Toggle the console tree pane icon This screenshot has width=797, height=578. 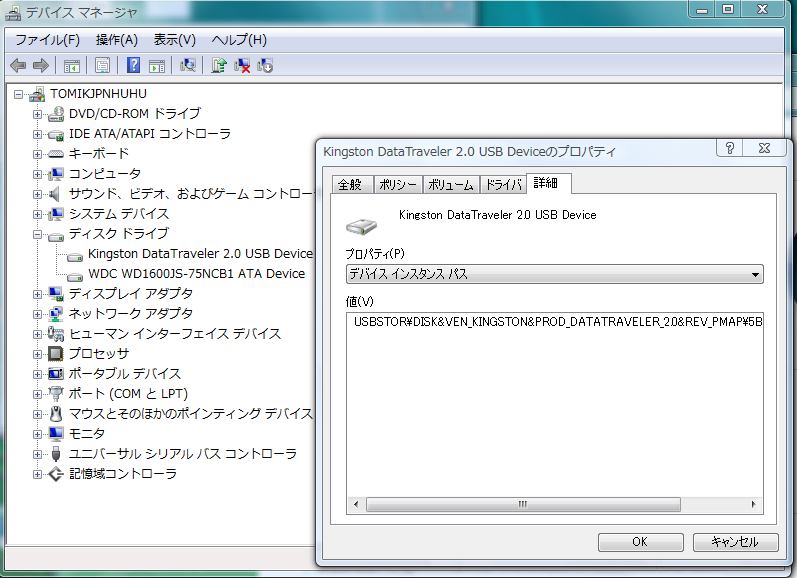coord(72,66)
